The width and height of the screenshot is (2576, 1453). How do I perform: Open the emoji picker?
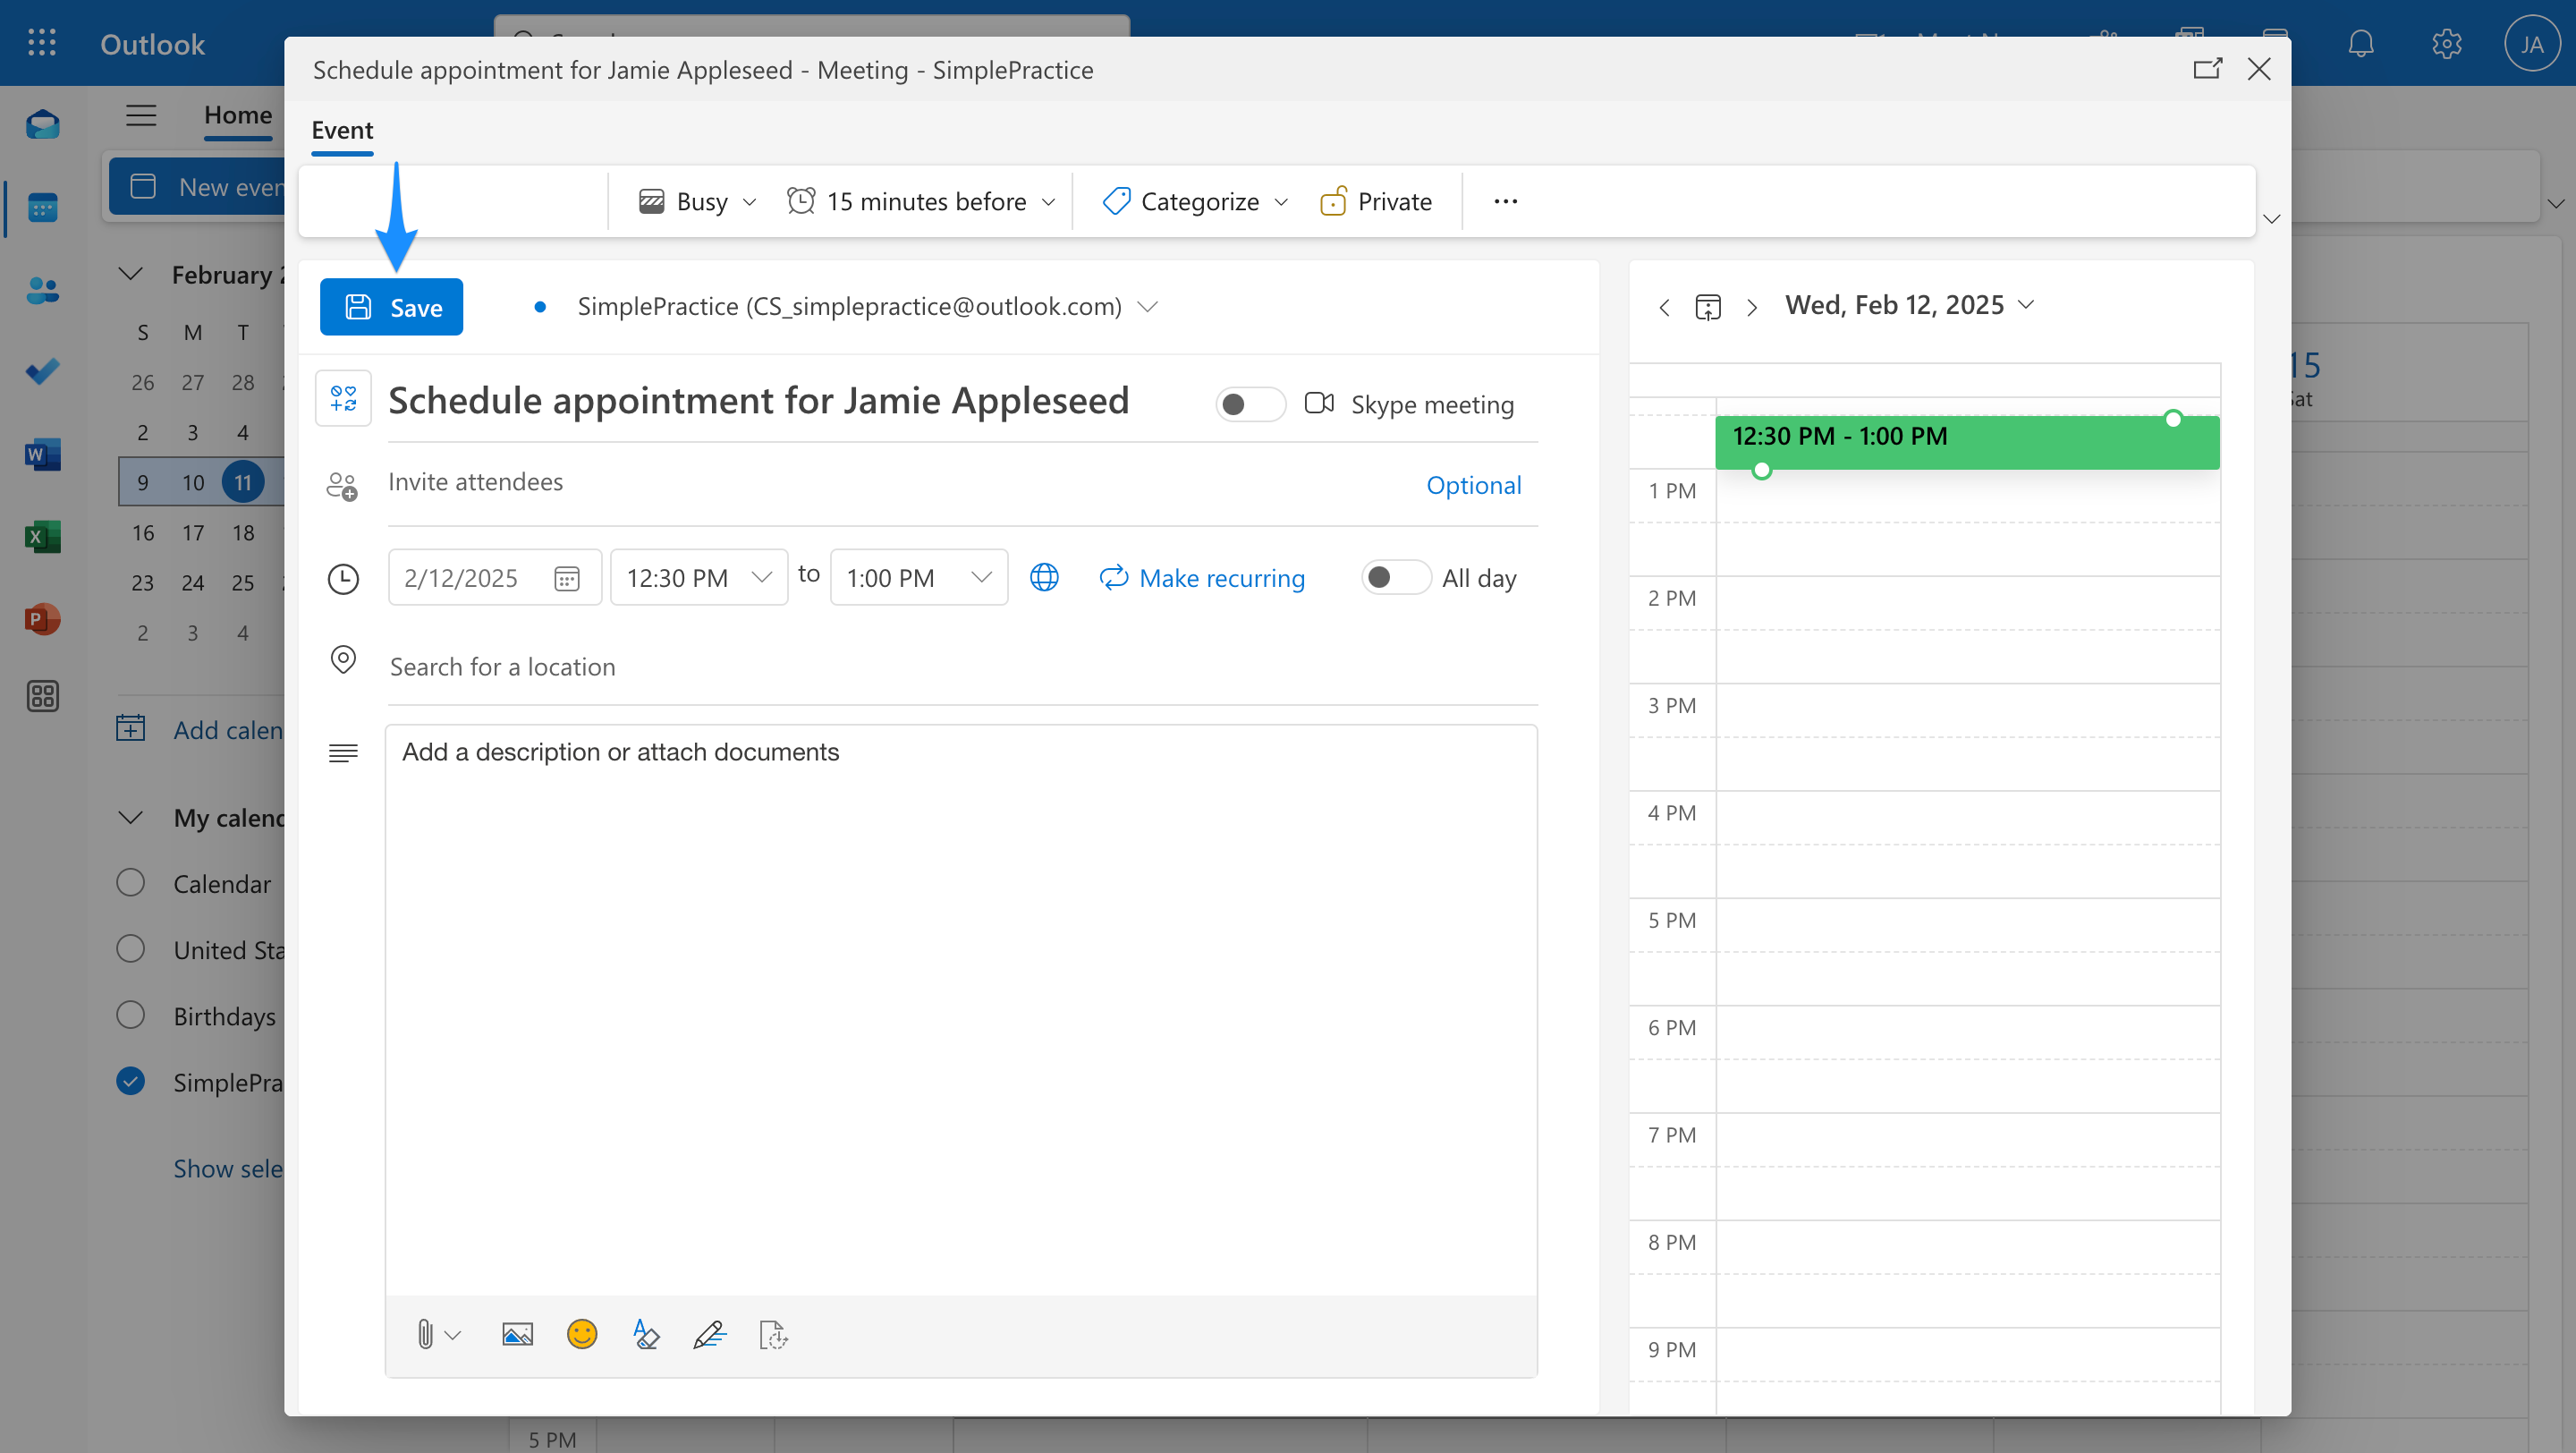(x=582, y=1335)
